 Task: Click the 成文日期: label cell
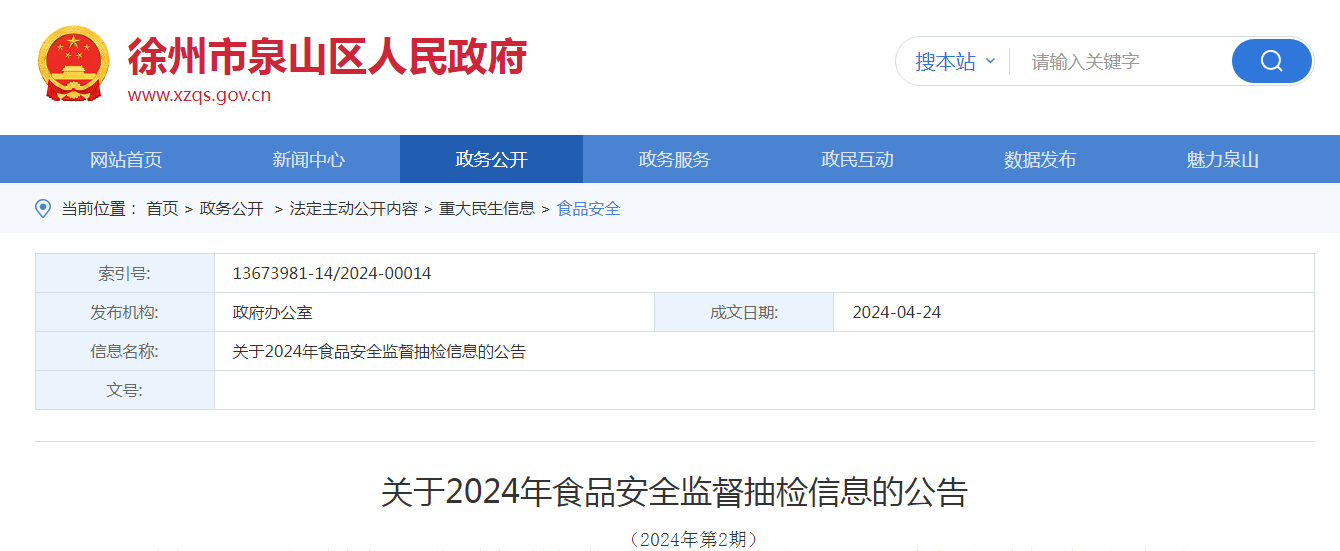744,312
